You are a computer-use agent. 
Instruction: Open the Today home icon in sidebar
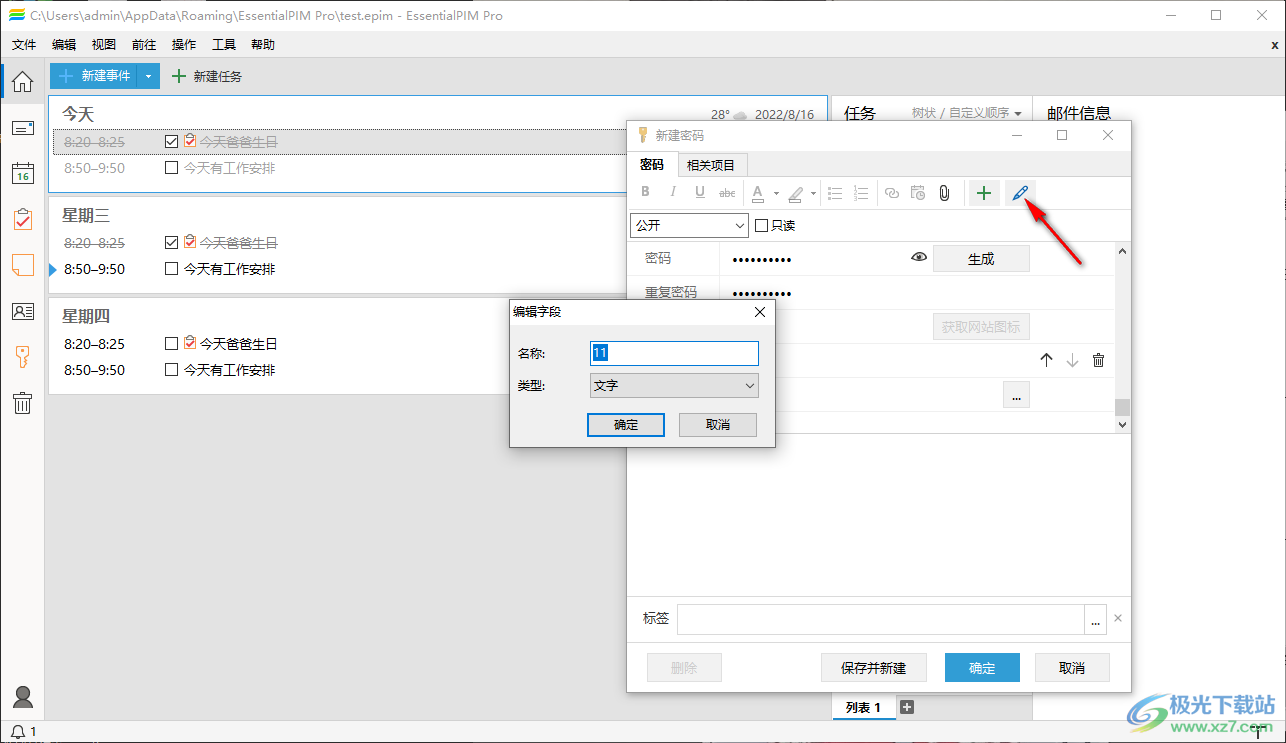[x=22, y=82]
